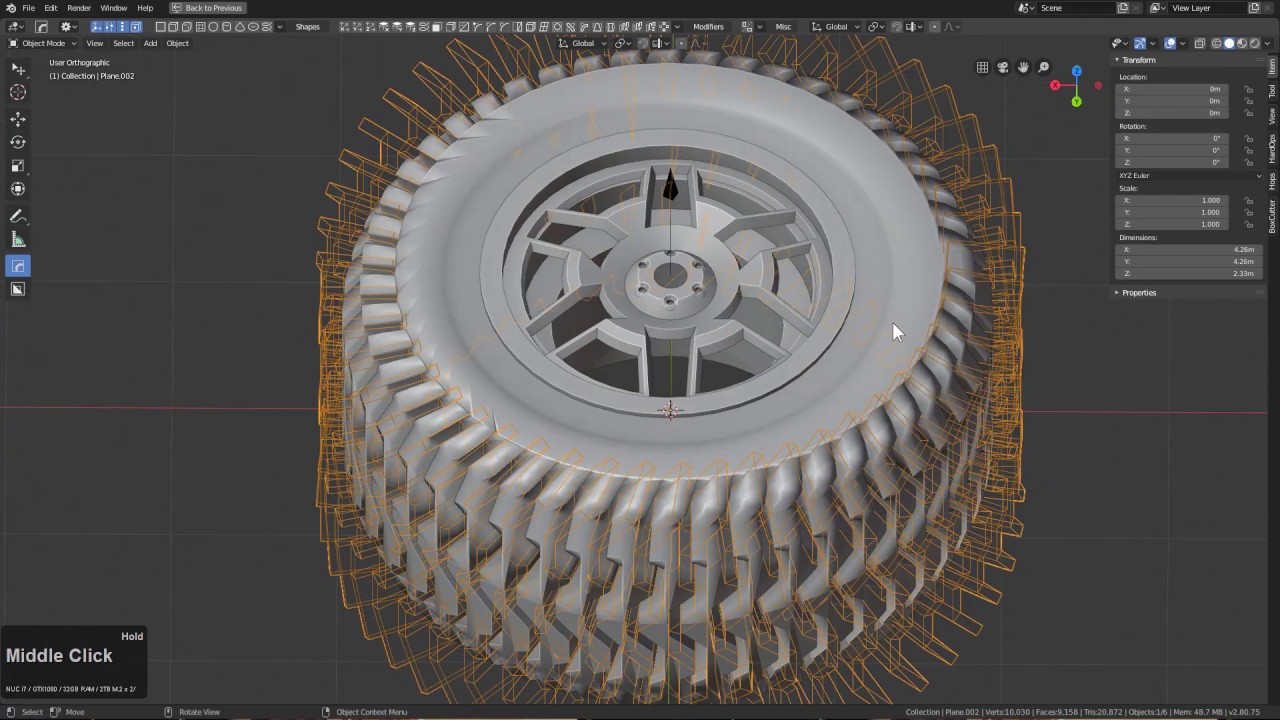1280x720 pixels.
Task: Open viewport Add menu
Action: pos(150,43)
